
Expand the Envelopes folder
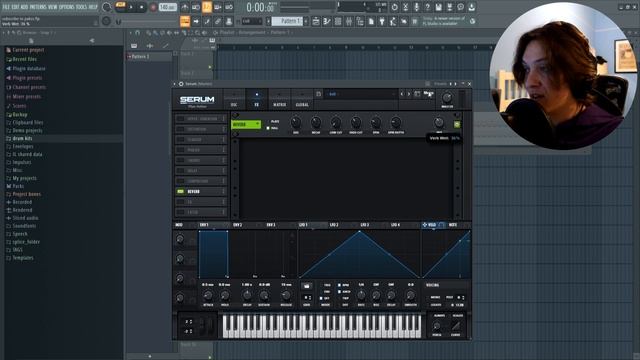click(22, 147)
